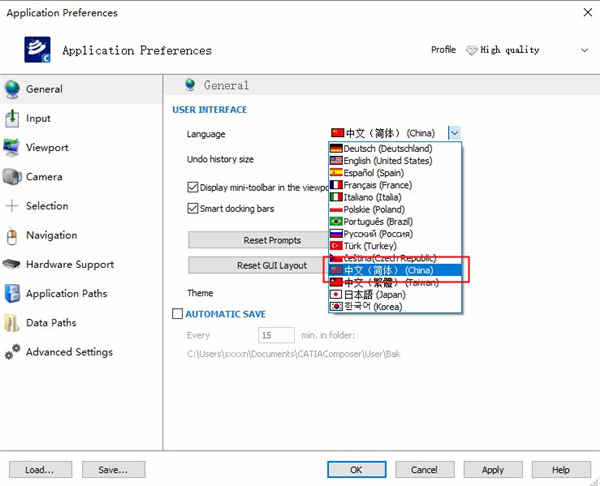This screenshot has height=486, width=600.
Task: Choose Português (Brazil) language
Action: pos(395,222)
